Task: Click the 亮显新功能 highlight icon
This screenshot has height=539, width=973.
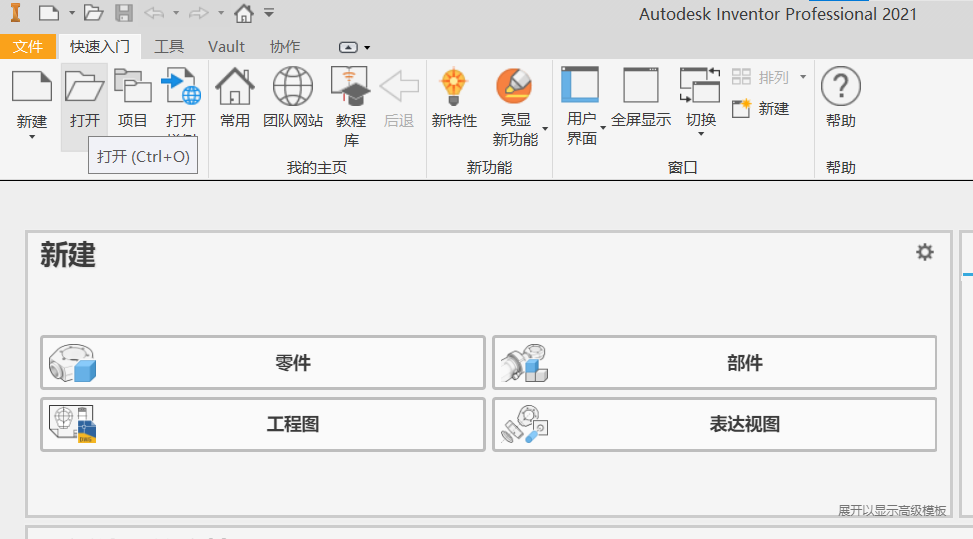Action: (514, 86)
